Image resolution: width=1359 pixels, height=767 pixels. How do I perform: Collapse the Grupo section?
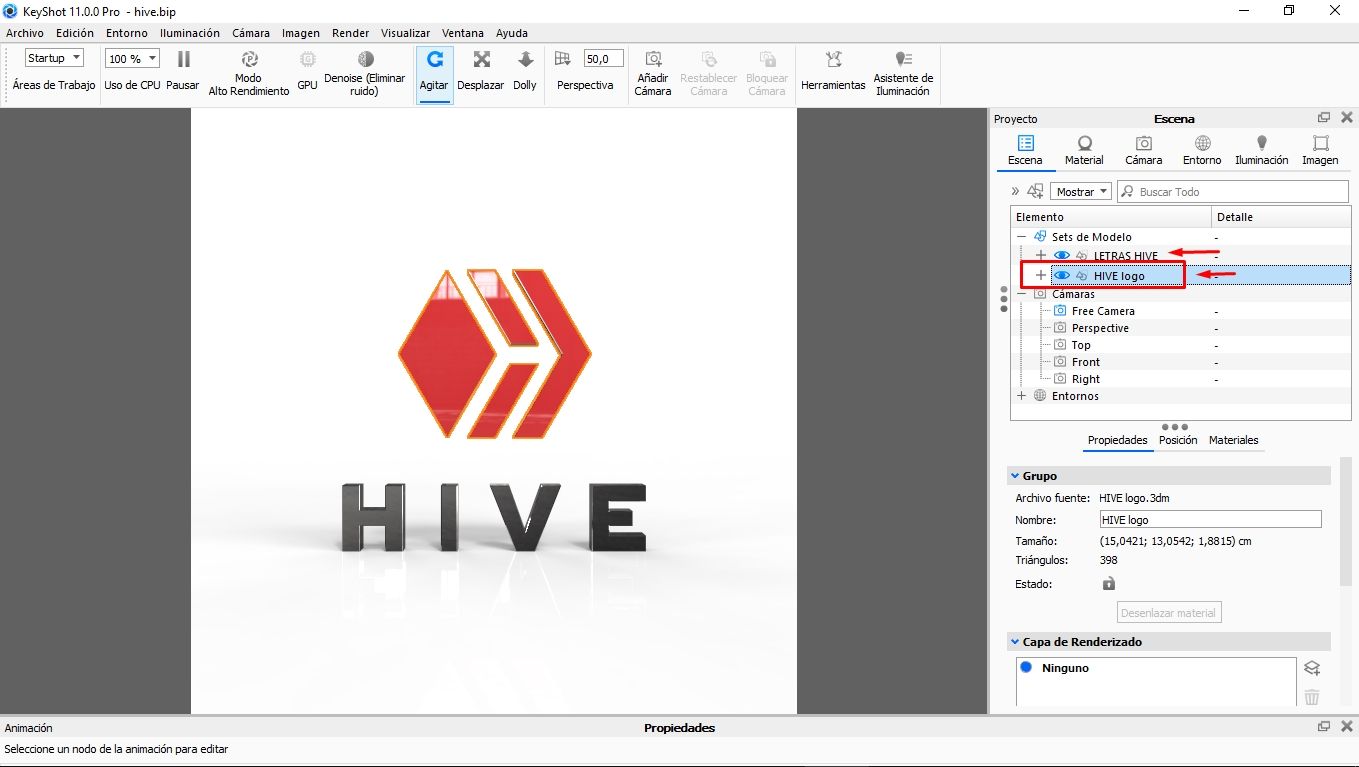point(1015,476)
